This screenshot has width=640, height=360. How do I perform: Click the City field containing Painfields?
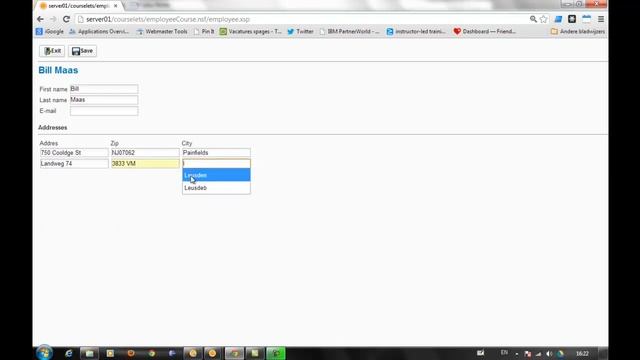tap(216, 153)
